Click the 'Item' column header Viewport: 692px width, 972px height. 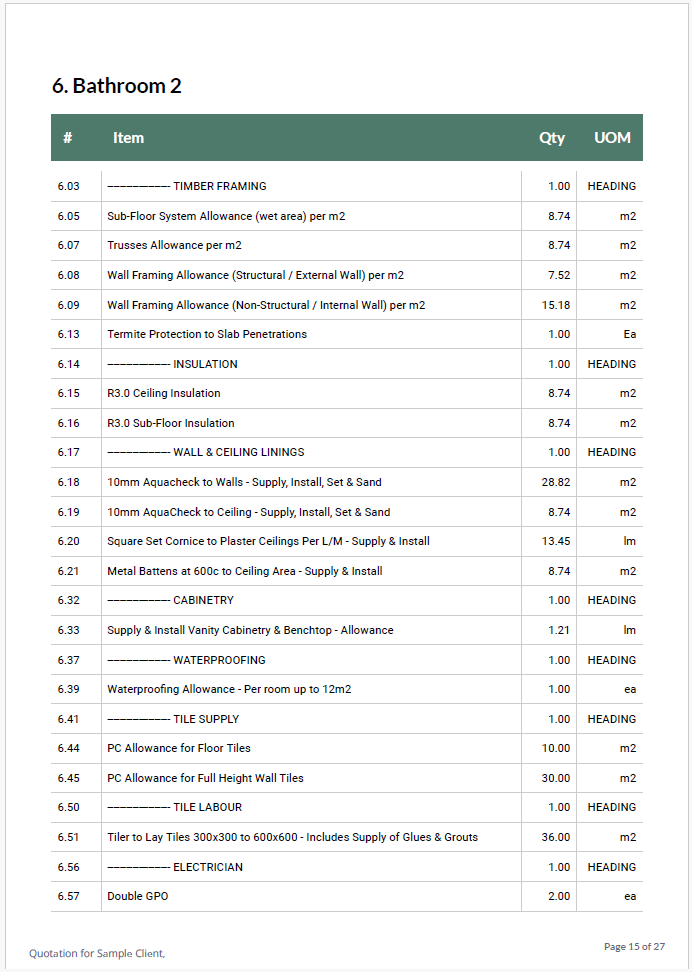128,138
